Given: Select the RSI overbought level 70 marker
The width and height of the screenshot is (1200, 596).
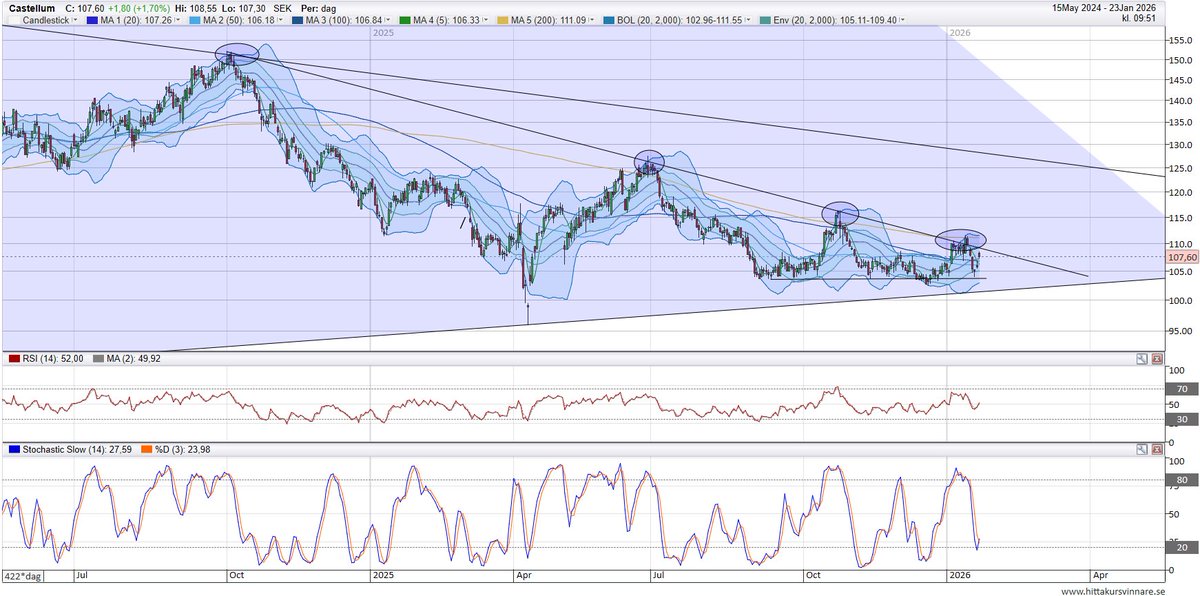Looking at the screenshot, I should click(x=1180, y=388).
